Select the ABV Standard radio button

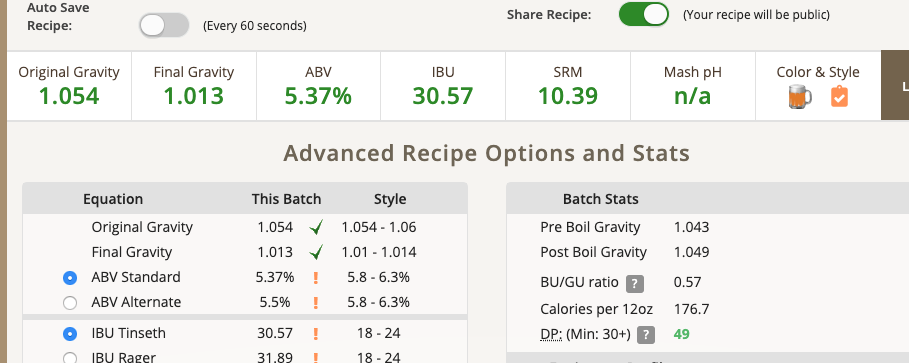coord(70,278)
